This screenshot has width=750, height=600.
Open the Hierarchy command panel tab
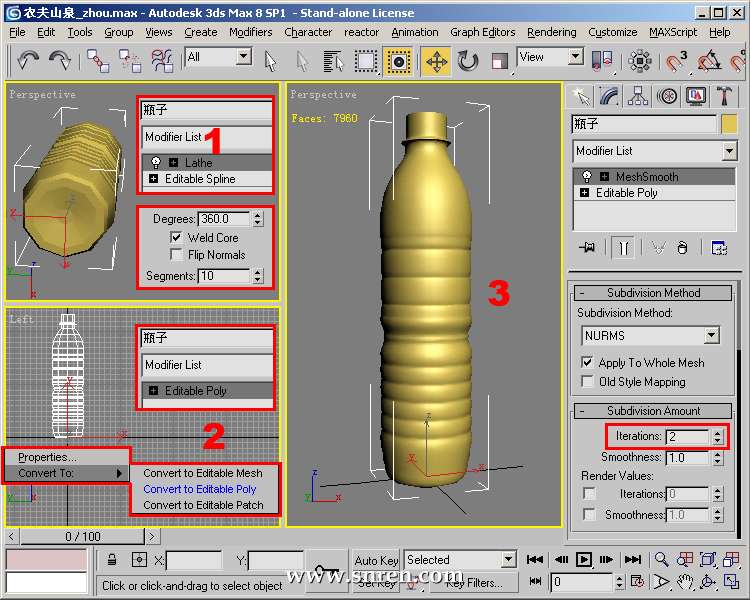coord(638,96)
